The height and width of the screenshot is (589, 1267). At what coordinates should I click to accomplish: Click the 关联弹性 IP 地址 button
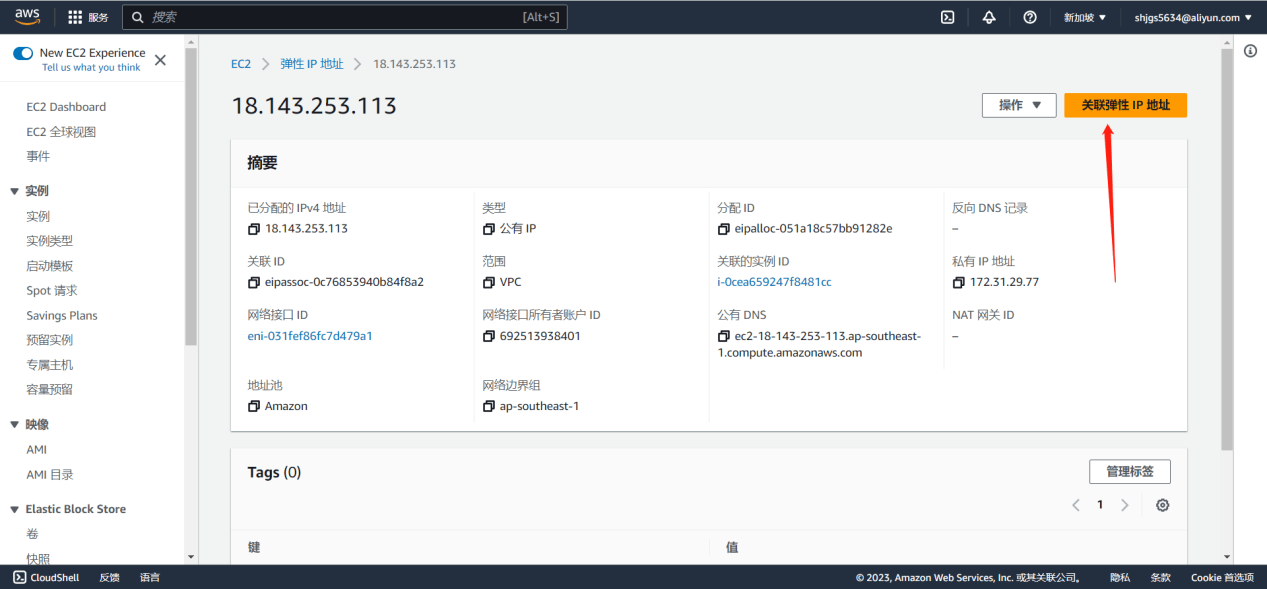click(1125, 105)
